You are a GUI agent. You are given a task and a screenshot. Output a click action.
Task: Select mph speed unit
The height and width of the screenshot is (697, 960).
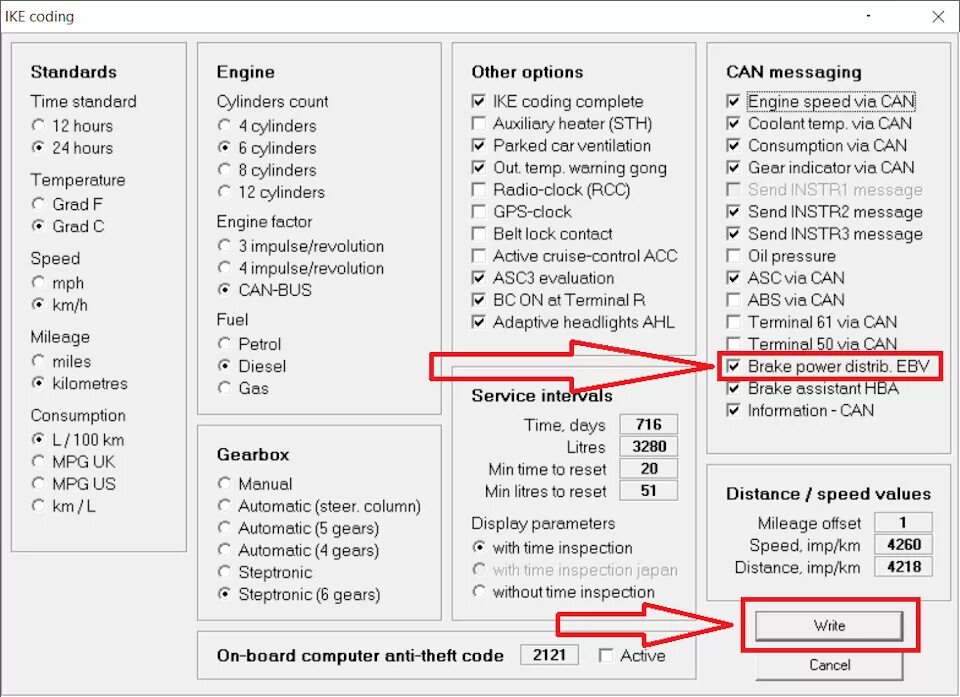click(x=38, y=282)
